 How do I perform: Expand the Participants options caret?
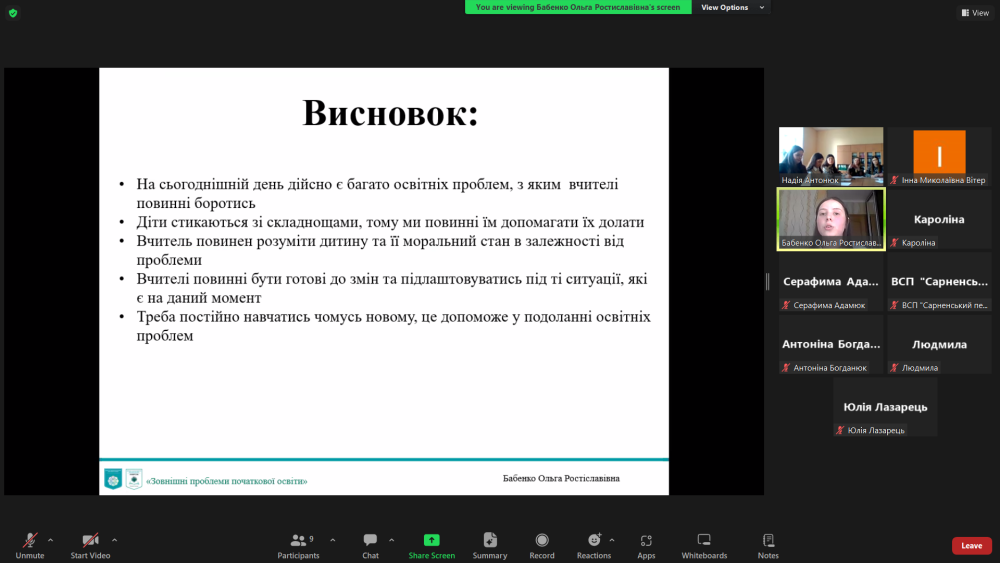(x=332, y=539)
